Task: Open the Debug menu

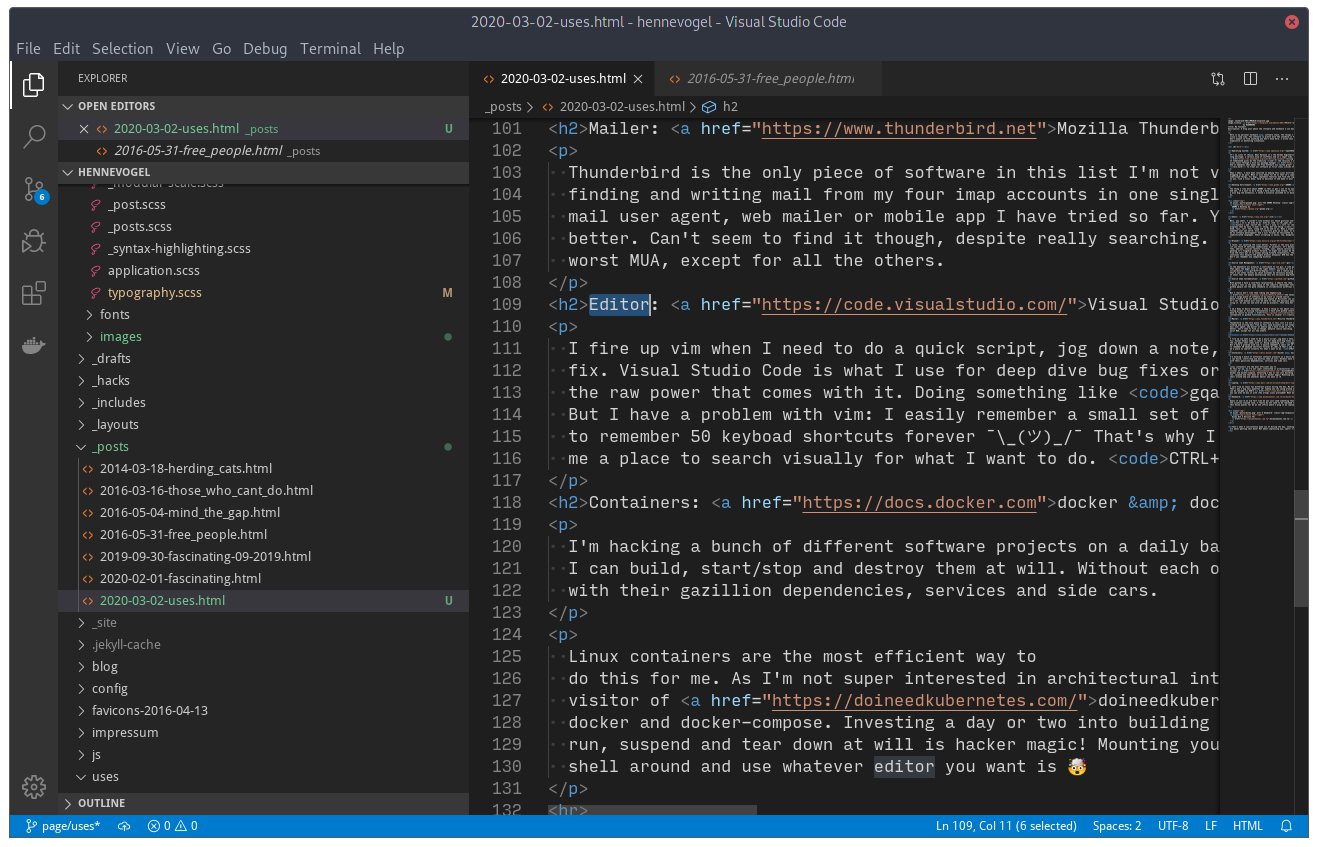Action: [265, 48]
